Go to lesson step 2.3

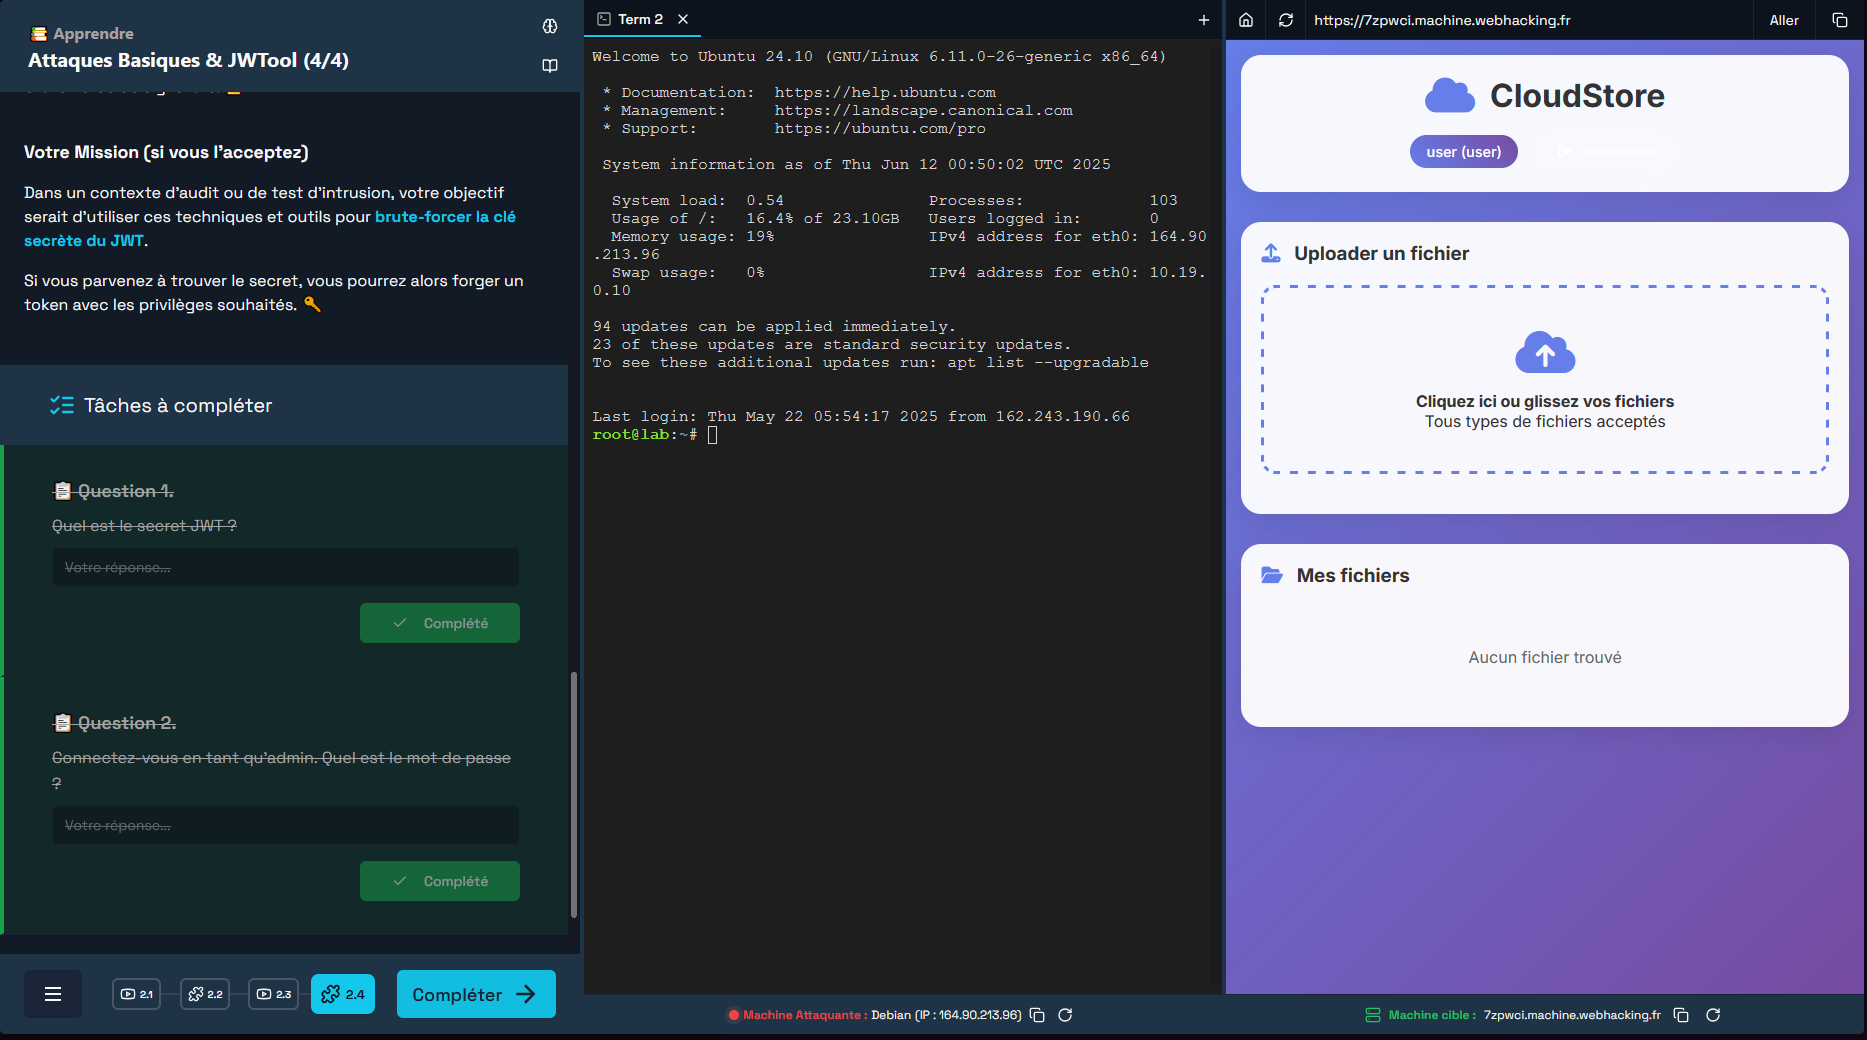[x=274, y=994]
